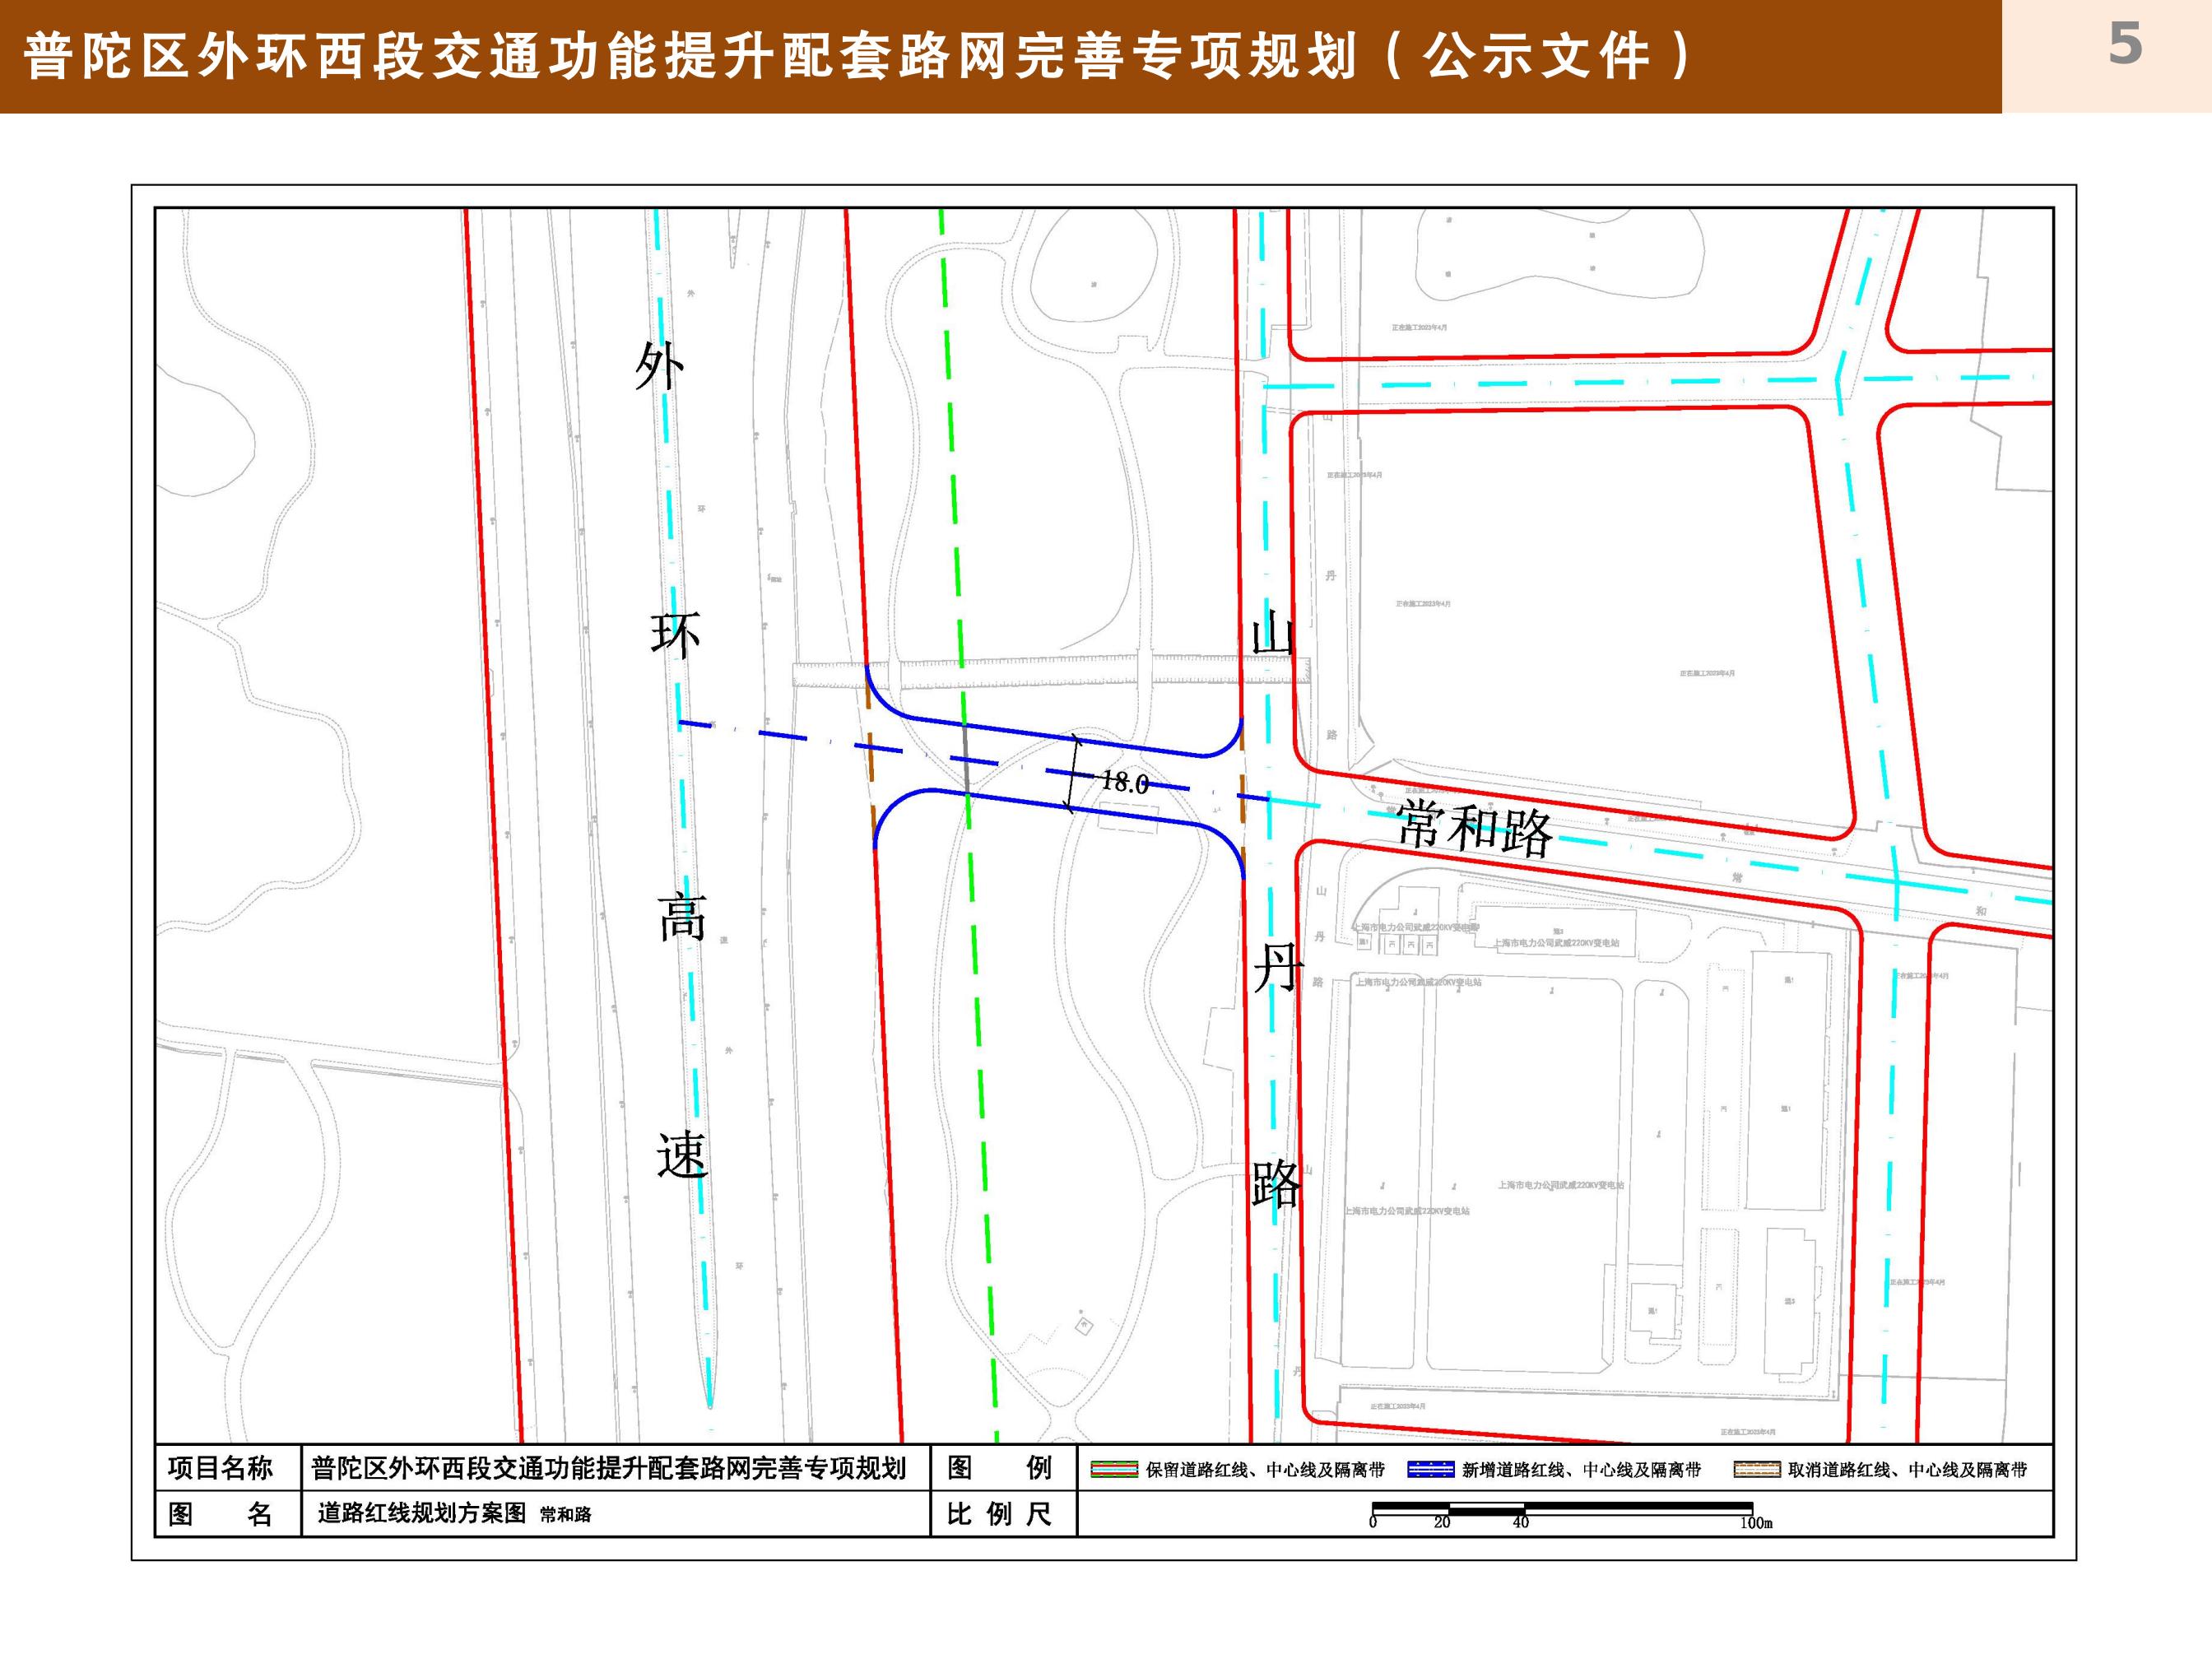The image size is (2212, 1659).
Task: Click the blue legend swatch for 新增道路红线
Action: pyautogui.click(x=1430, y=1469)
